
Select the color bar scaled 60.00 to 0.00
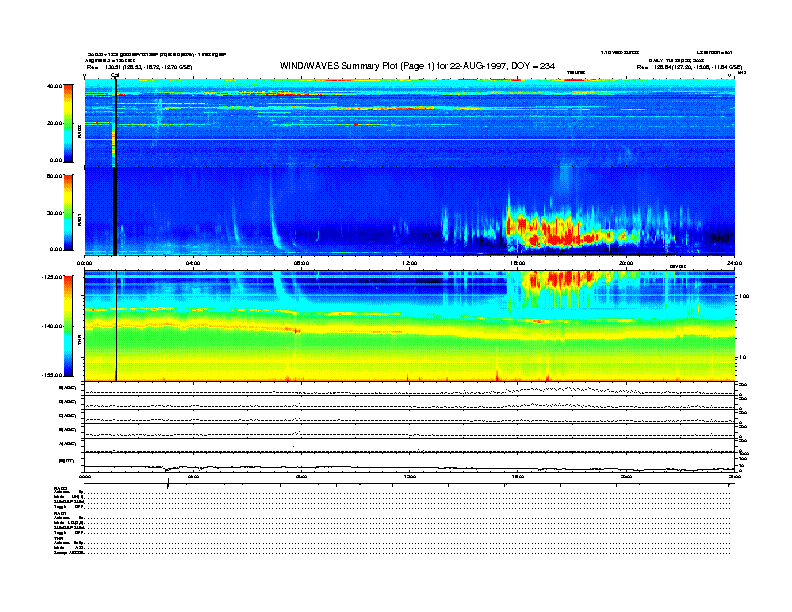point(68,212)
